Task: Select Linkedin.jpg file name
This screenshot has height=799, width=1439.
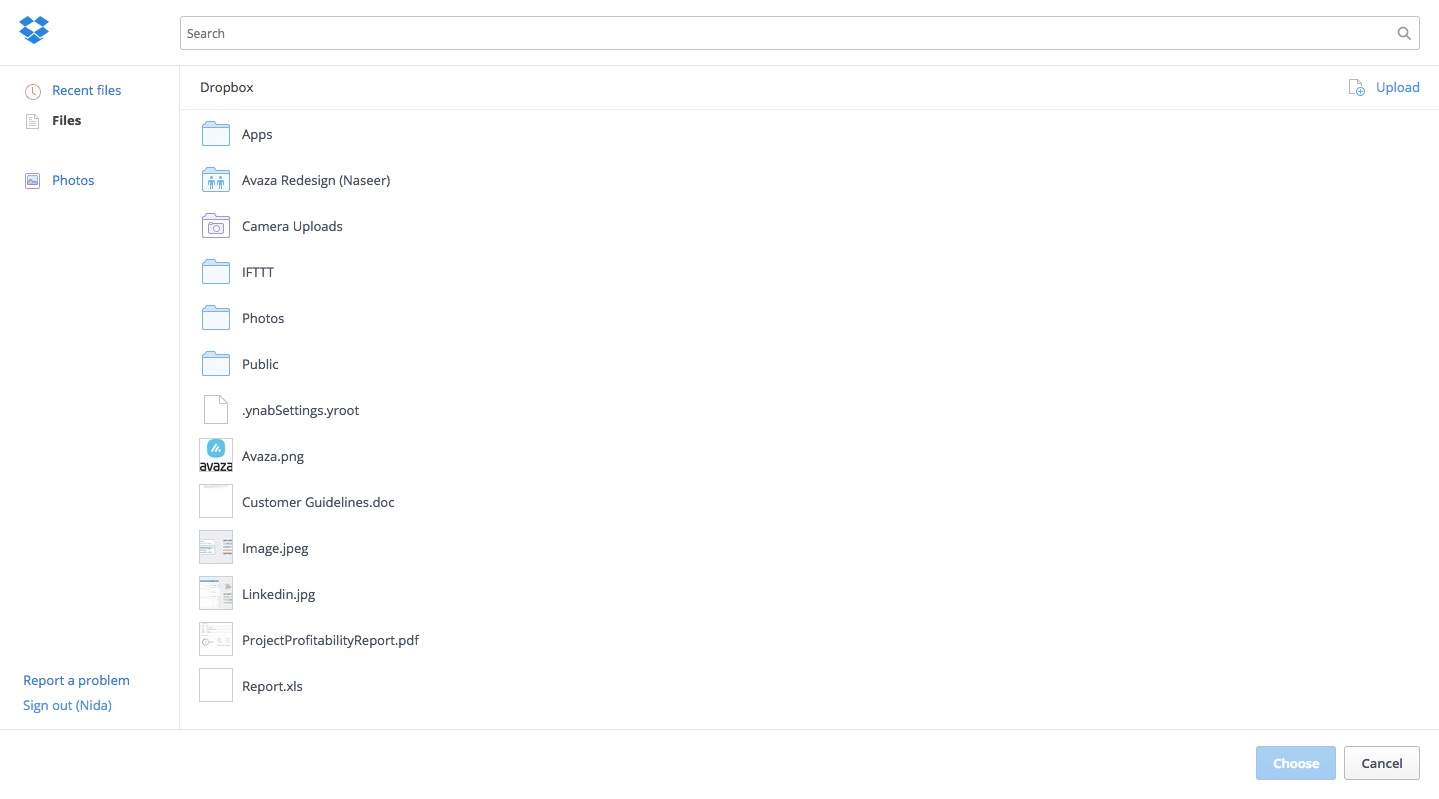Action: (x=278, y=595)
